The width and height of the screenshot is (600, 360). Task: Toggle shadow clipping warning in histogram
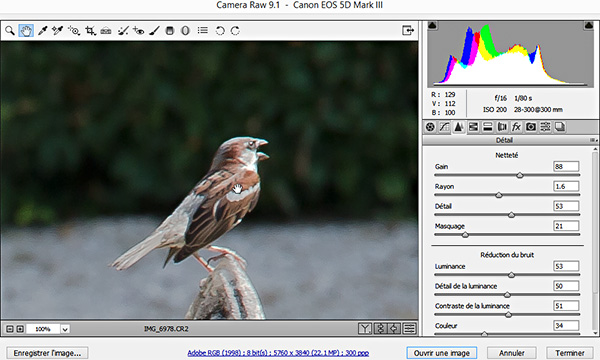(432, 25)
